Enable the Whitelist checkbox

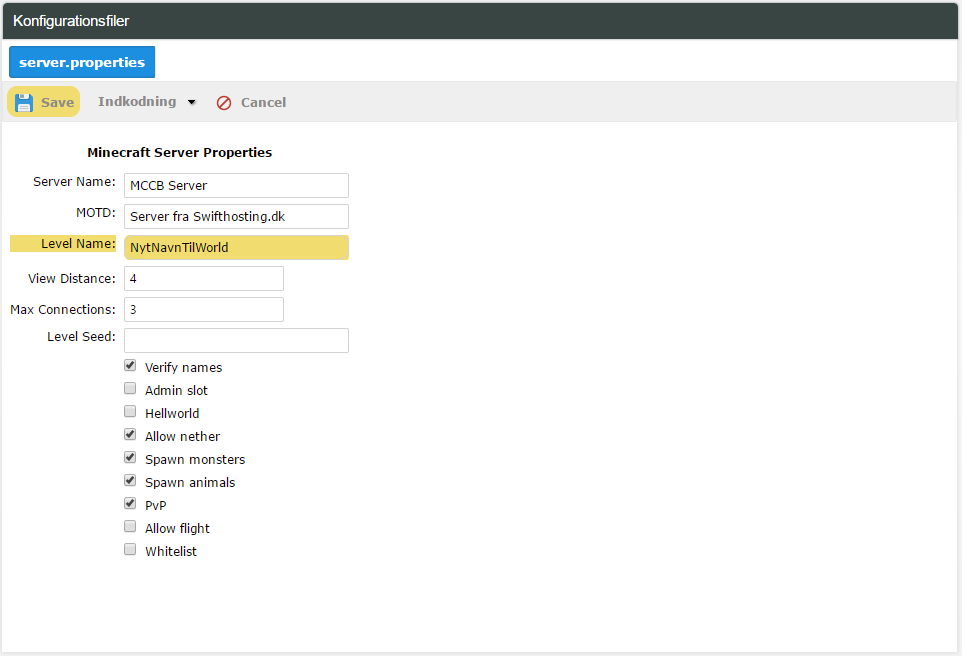click(x=130, y=549)
